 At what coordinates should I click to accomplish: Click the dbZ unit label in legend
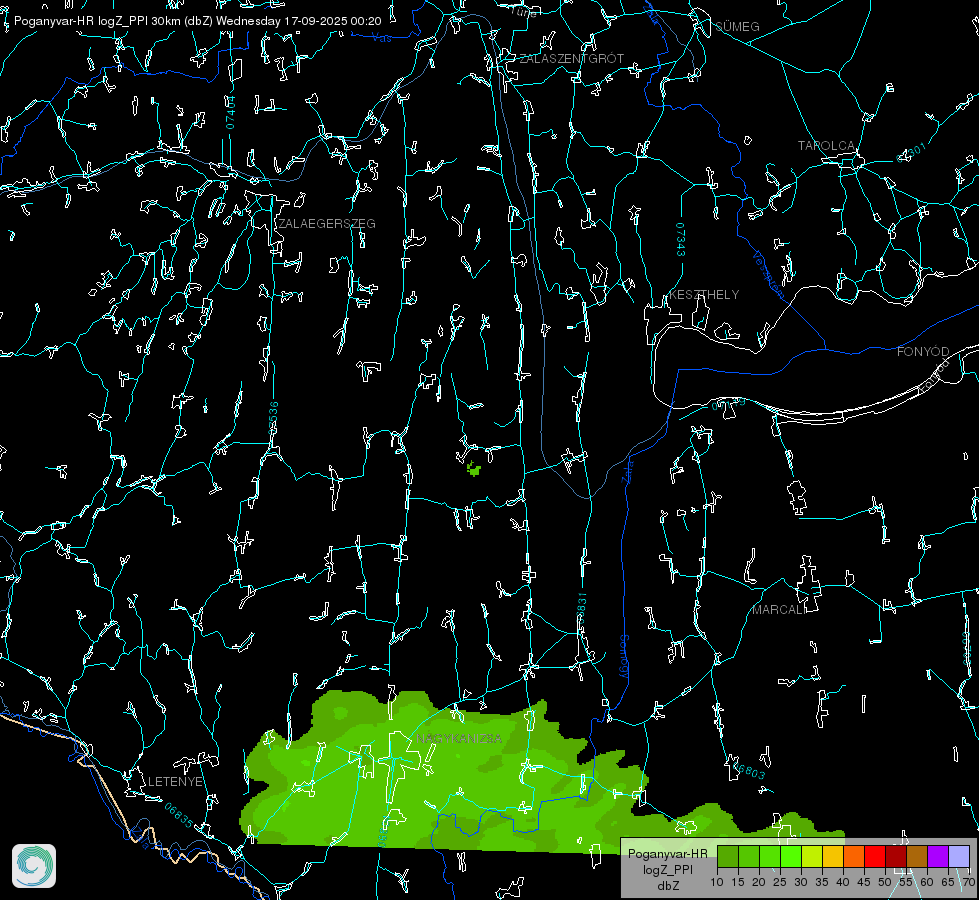667,886
